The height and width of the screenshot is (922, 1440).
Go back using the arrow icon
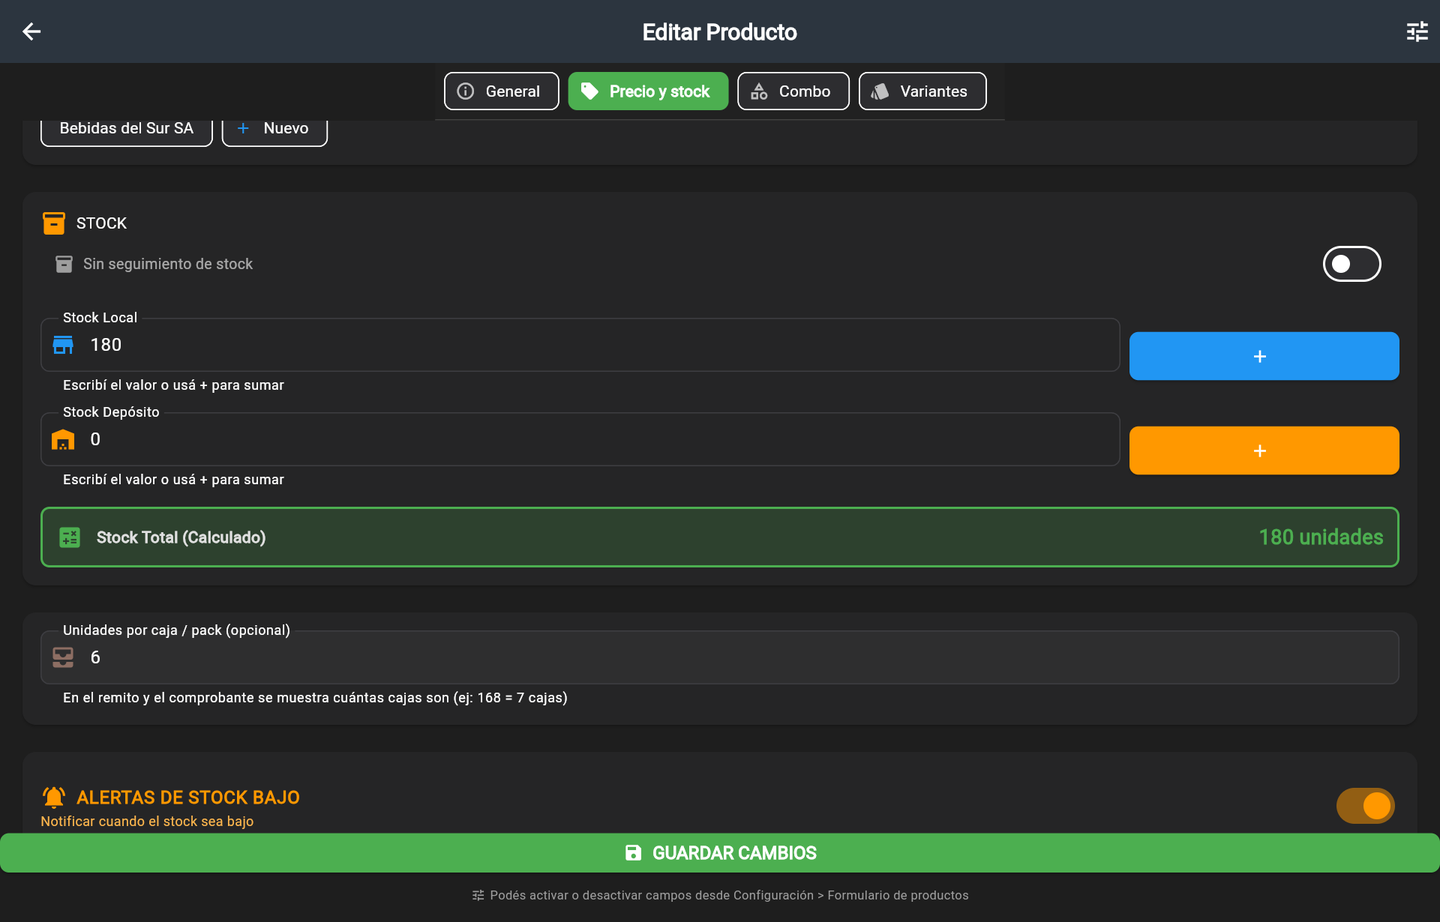coord(32,32)
